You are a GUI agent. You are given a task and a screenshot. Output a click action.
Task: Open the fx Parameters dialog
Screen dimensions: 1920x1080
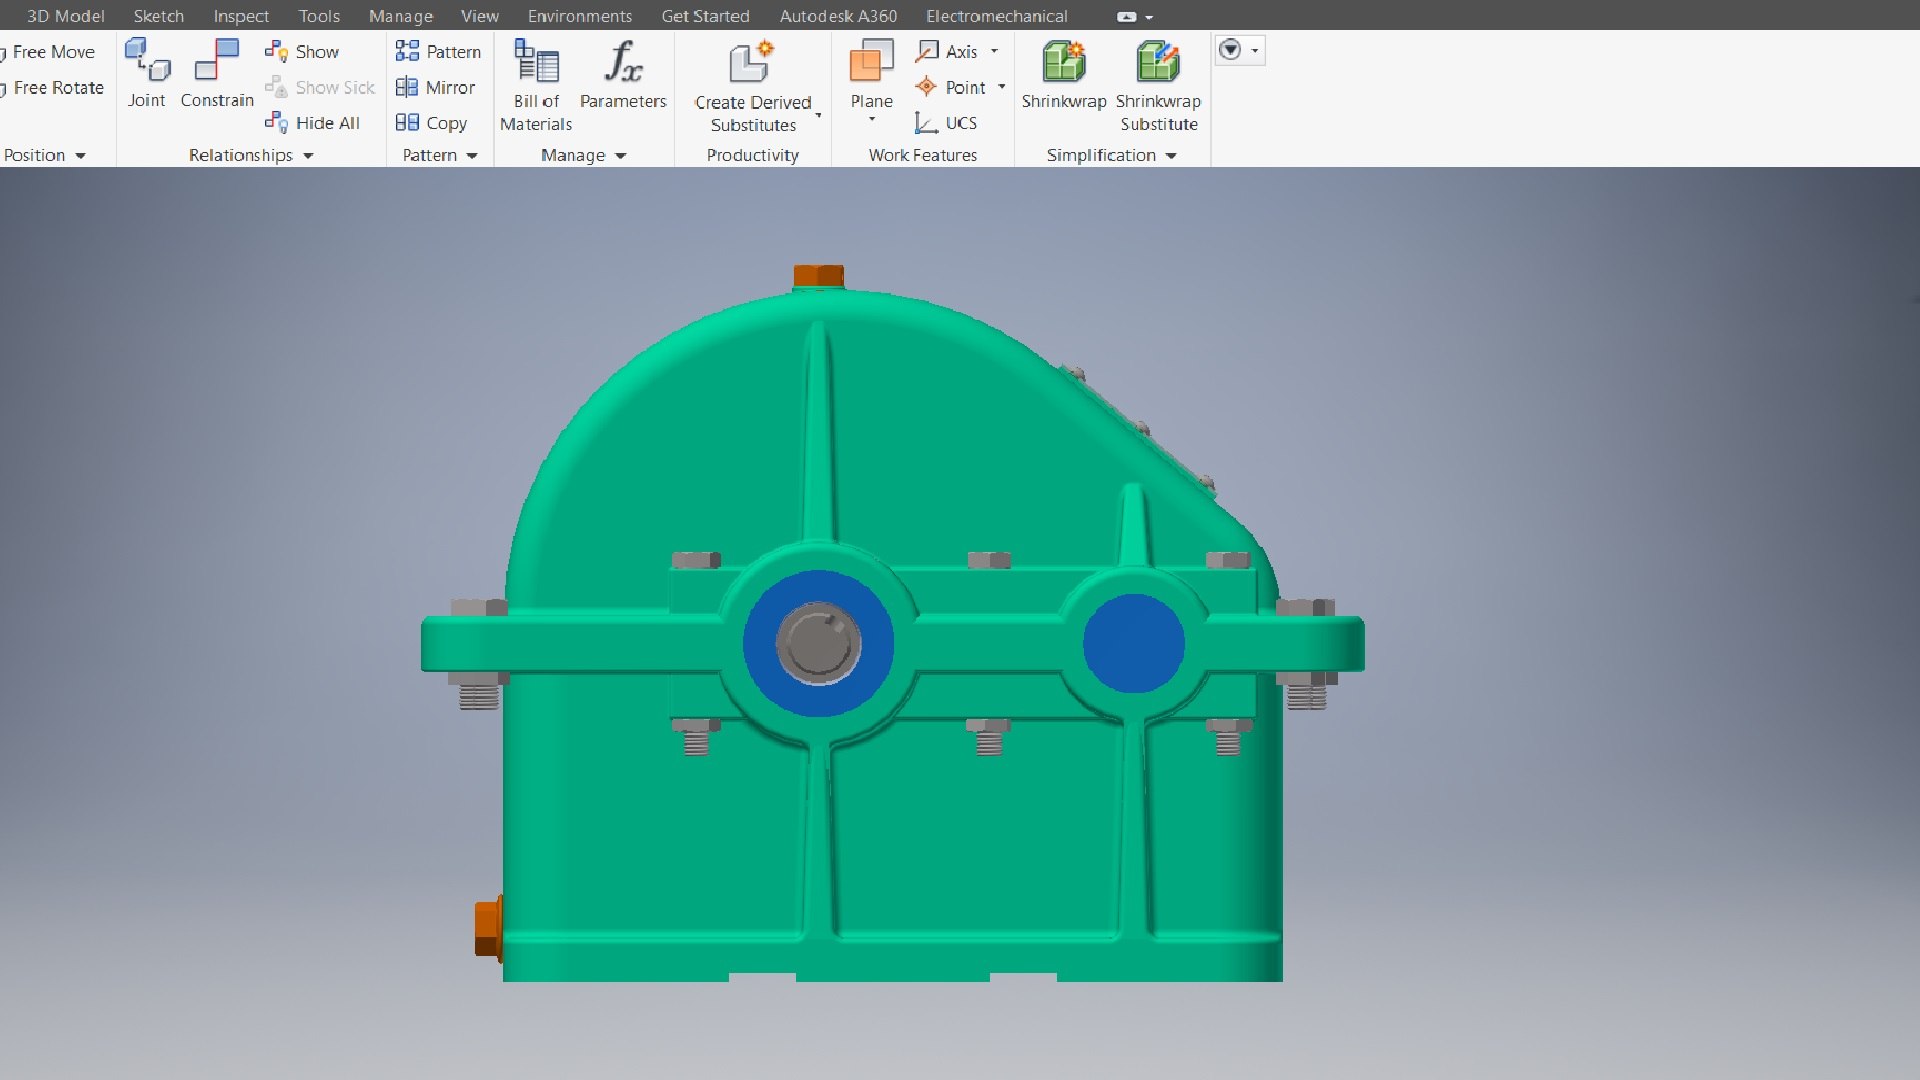click(623, 74)
